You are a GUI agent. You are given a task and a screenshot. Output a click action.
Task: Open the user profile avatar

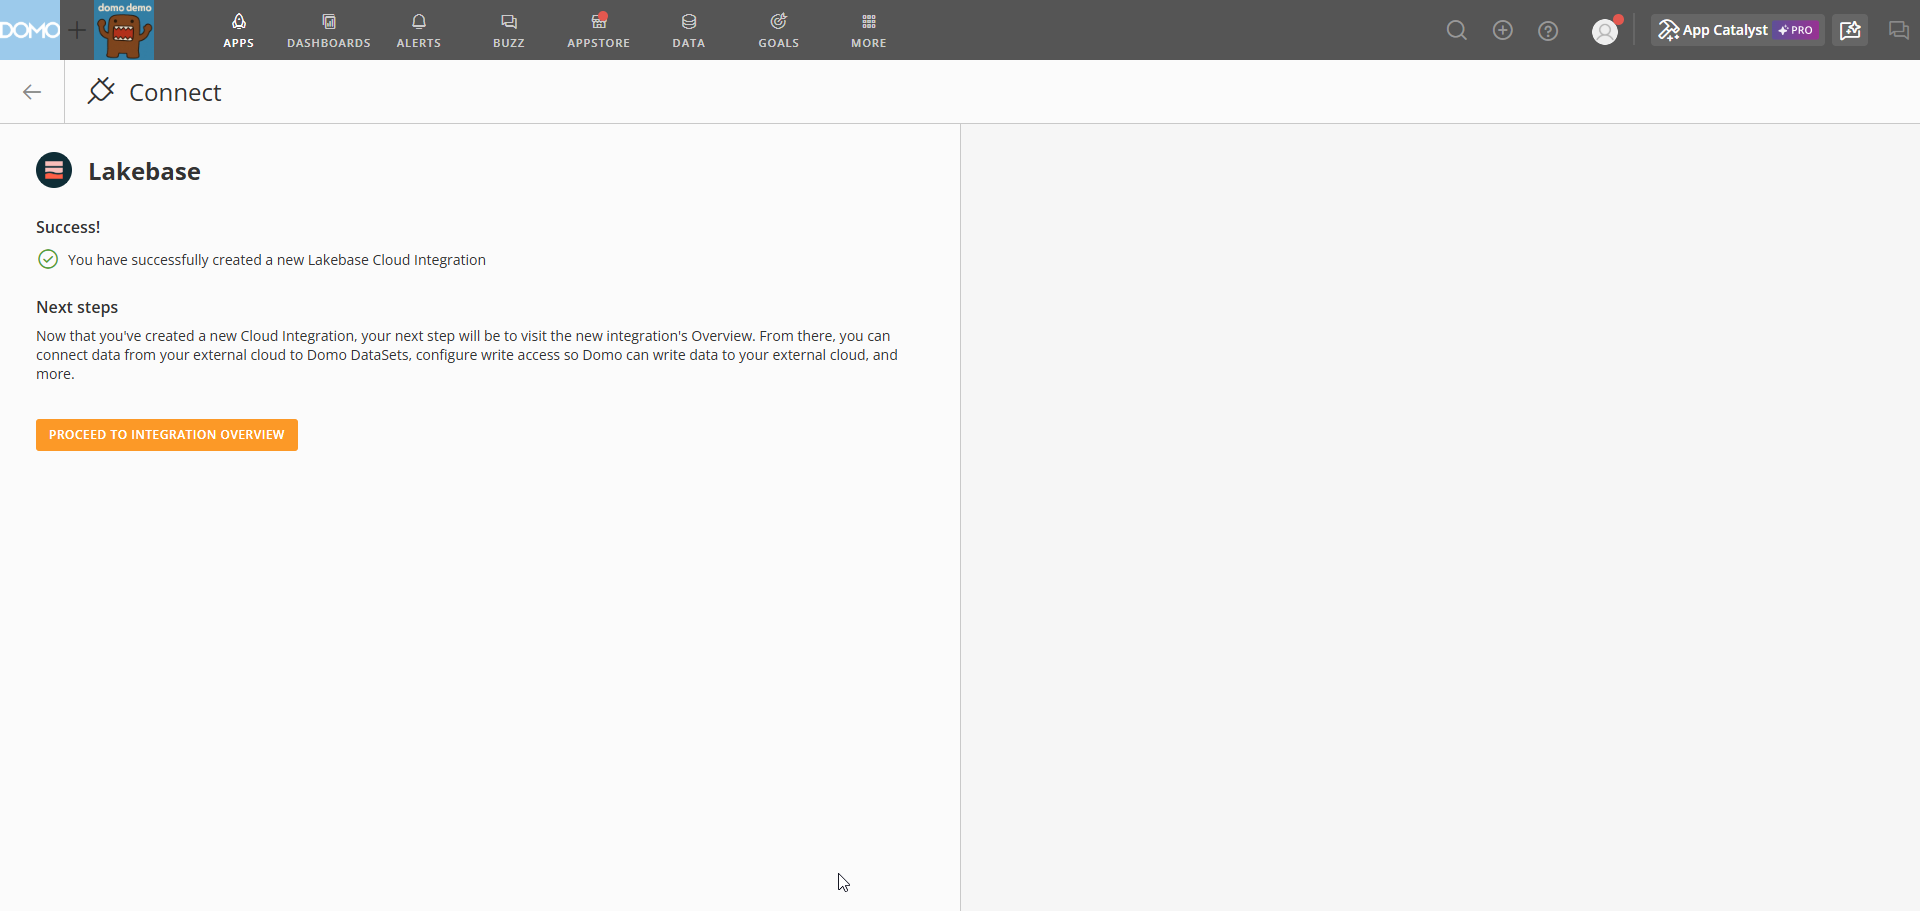[1605, 31]
